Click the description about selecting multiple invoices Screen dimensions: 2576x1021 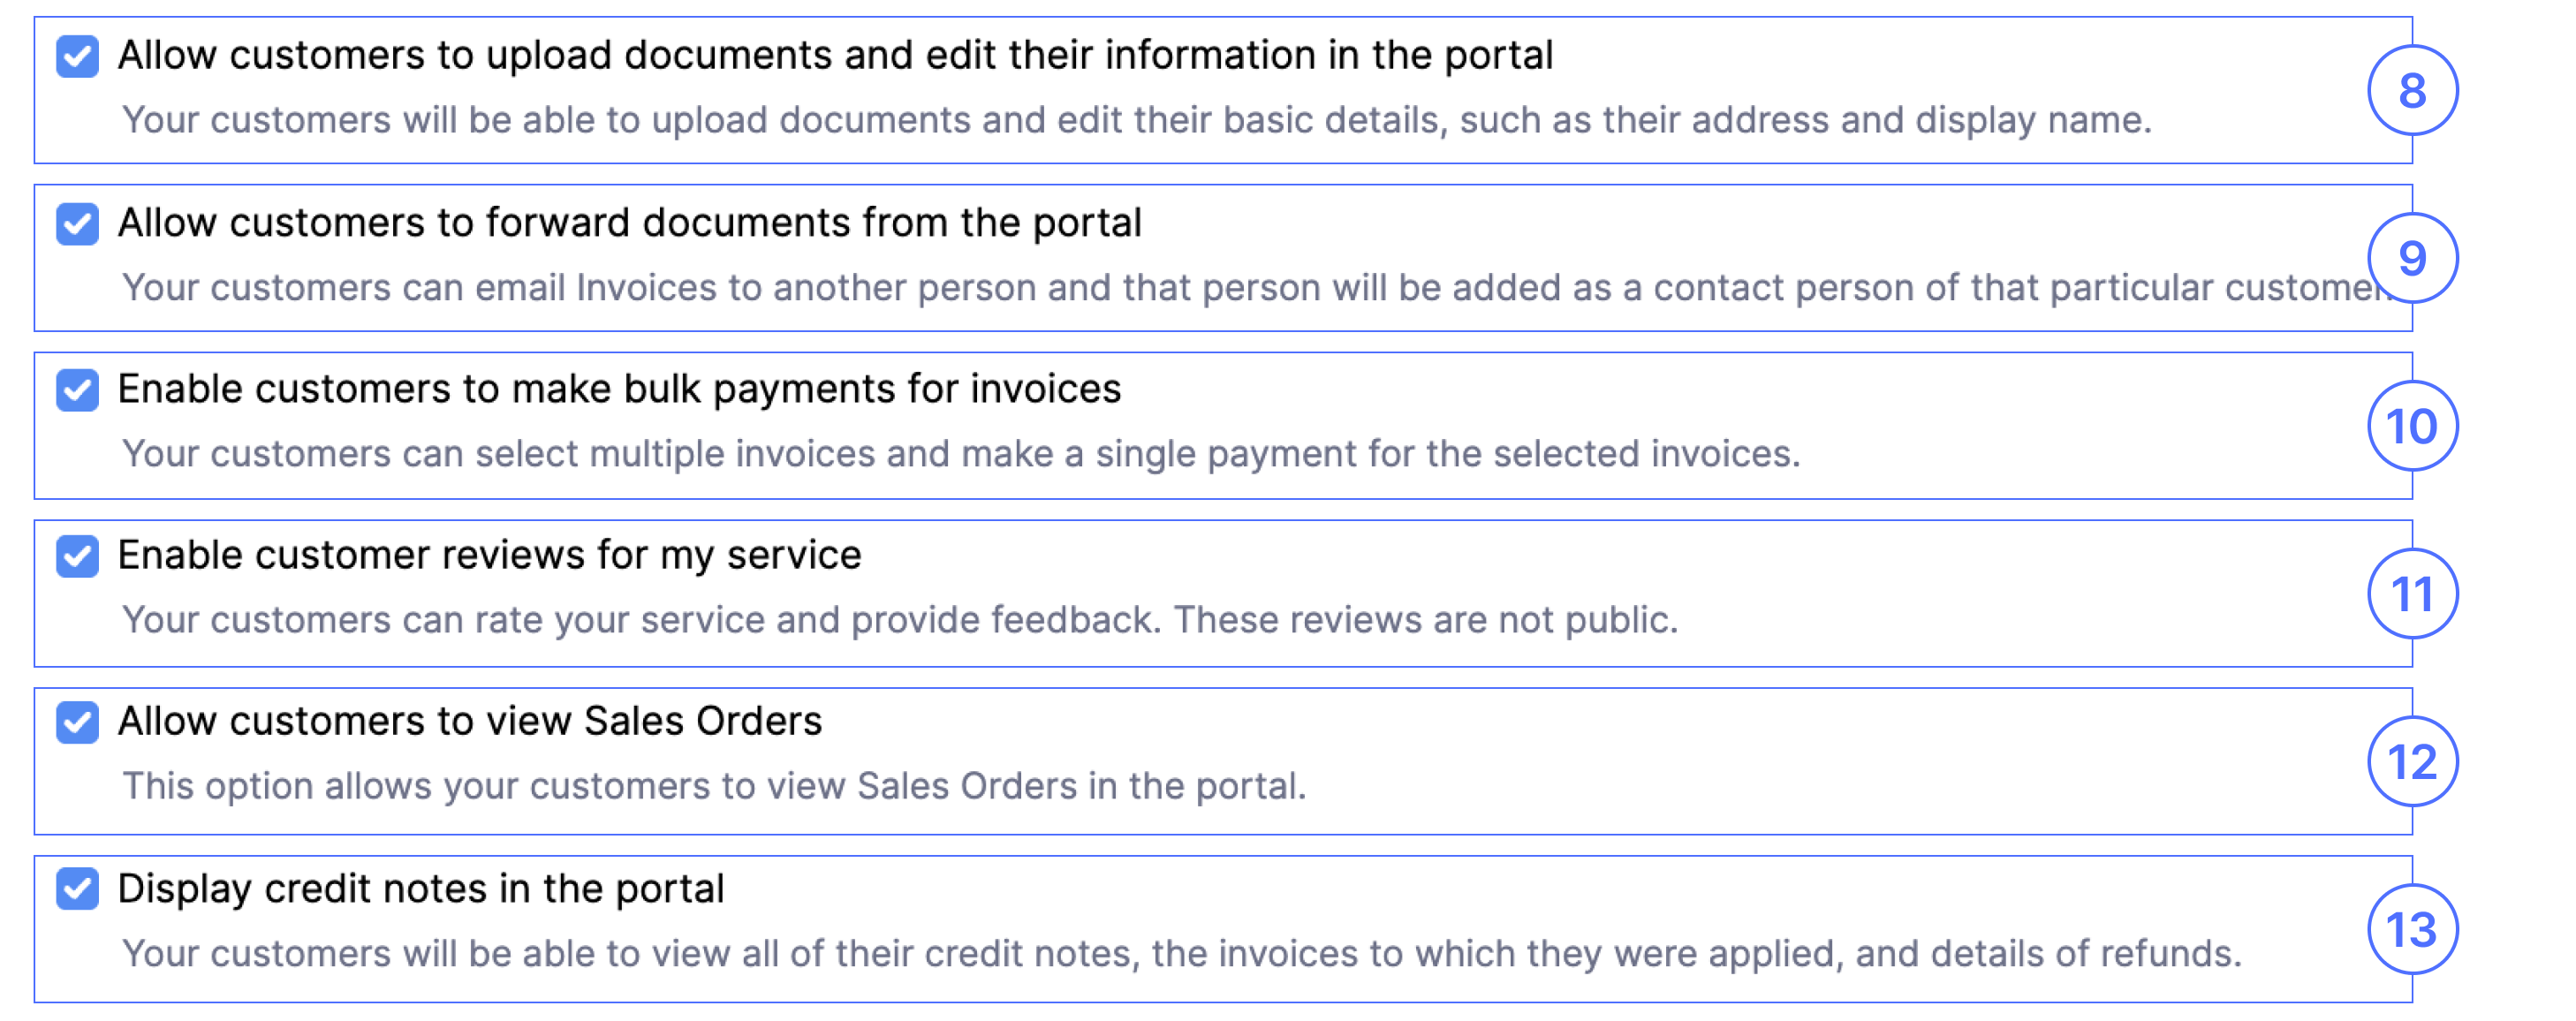(960, 454)
